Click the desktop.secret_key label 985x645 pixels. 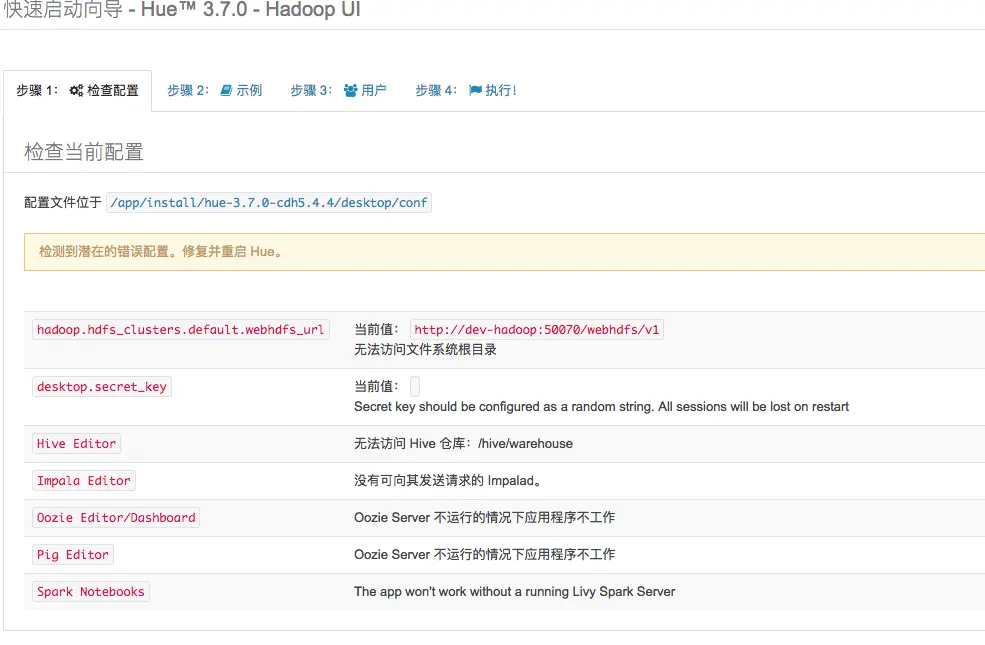tap(102, 387)
